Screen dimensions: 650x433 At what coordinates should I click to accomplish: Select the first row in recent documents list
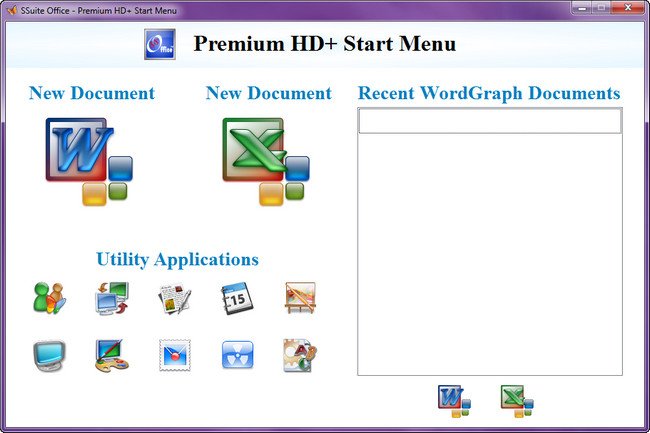(x=490, y=121)
